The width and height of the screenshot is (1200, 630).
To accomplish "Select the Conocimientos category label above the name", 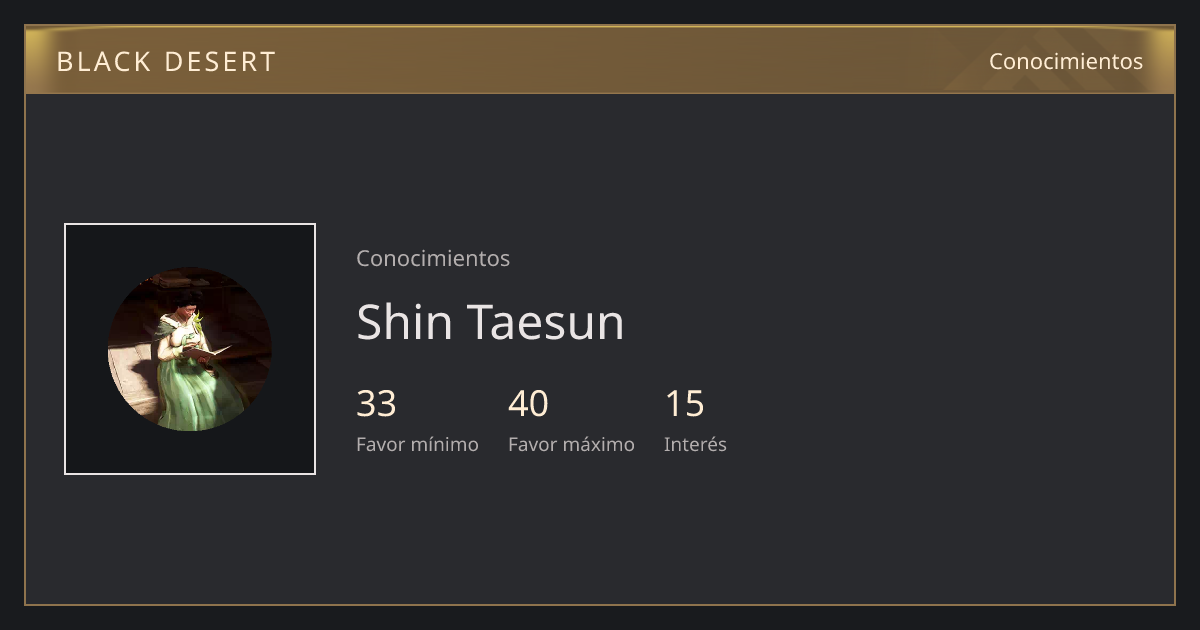I will click(433, 258).
